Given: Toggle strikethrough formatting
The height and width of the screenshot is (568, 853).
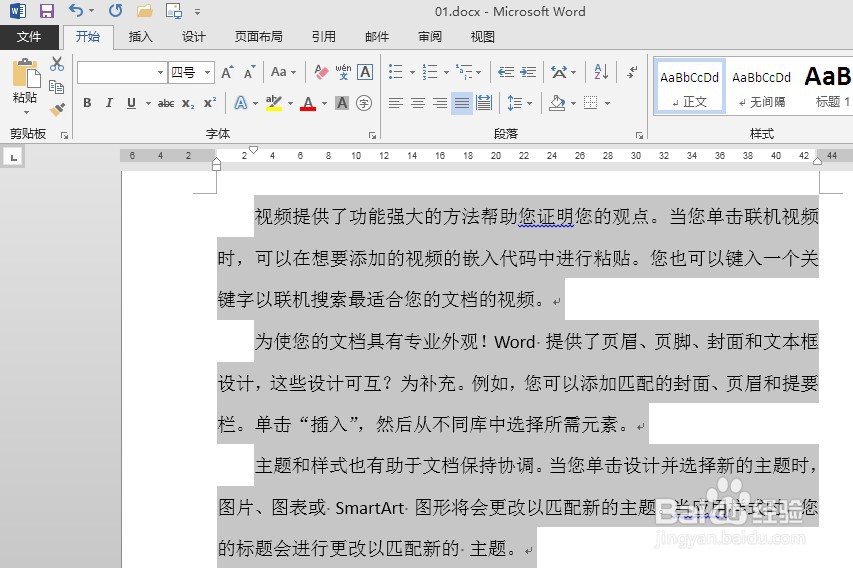Looking at the screenshot, I should [x=166, y=103].
